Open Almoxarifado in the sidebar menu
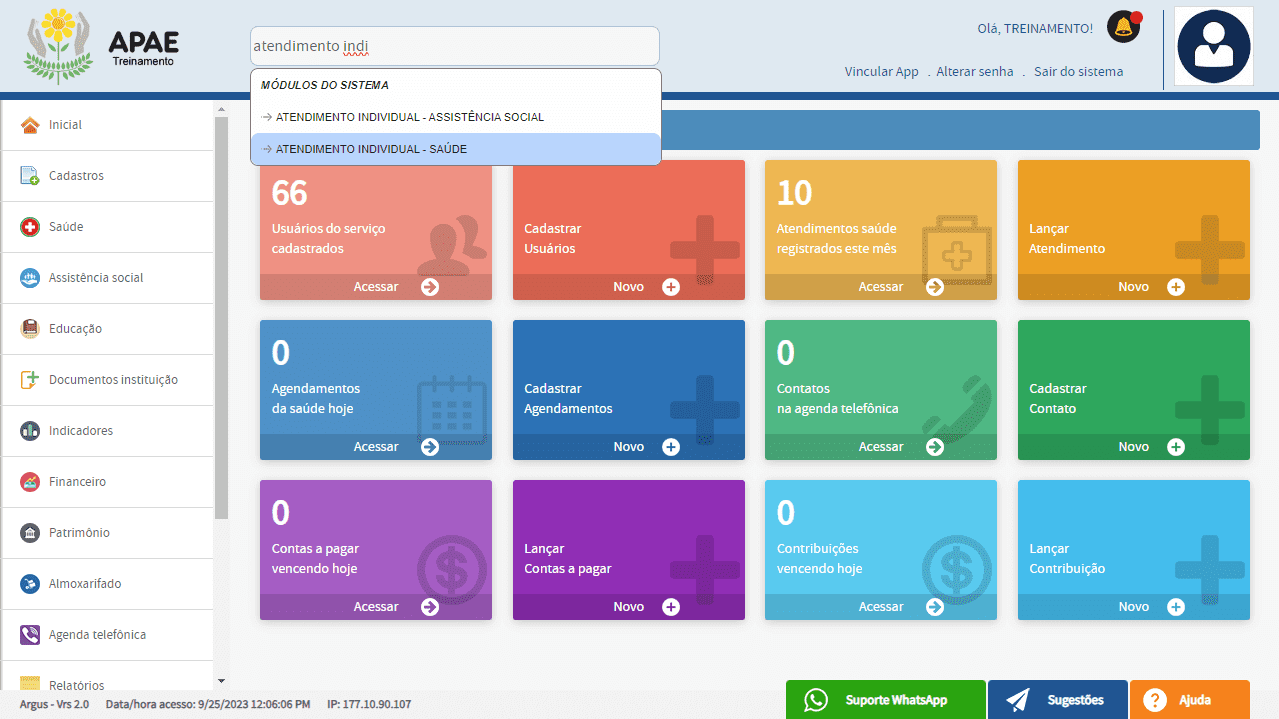The height and width of the screenshot is (719, 1279). [x=84, y=584]
